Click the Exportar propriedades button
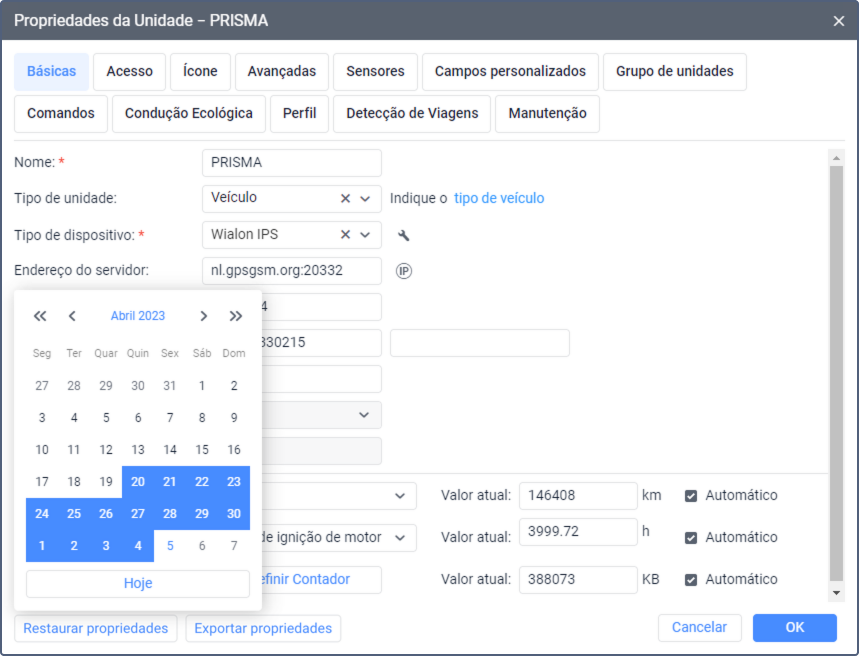 point(263,628)
